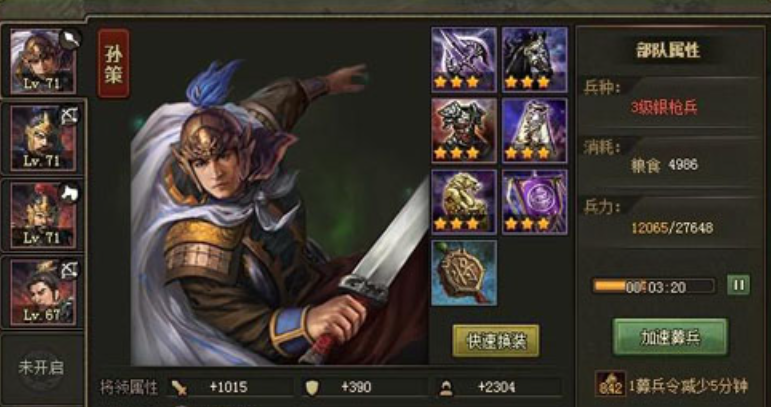Click the 孙策 name tag
Screen dimensions: 771x407
click(114, 63)
